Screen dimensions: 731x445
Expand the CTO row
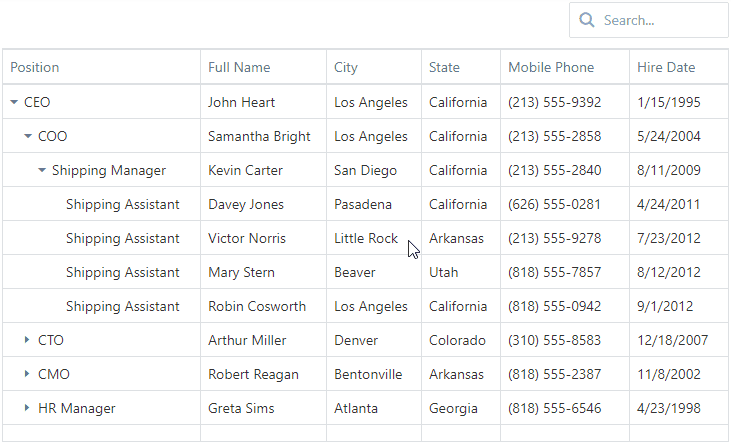tap(28, 340)
